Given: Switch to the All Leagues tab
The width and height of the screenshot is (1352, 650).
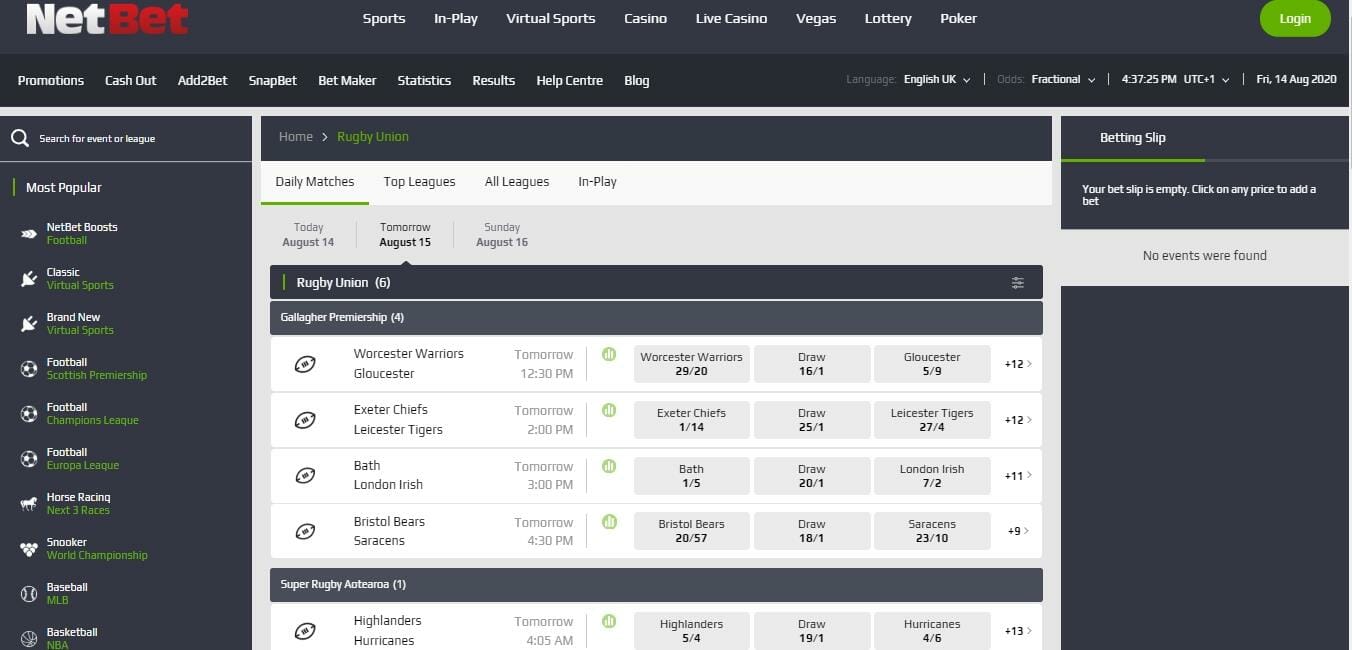Looking at the screenshot, I should pyautogui.click(x=517, y=182).
